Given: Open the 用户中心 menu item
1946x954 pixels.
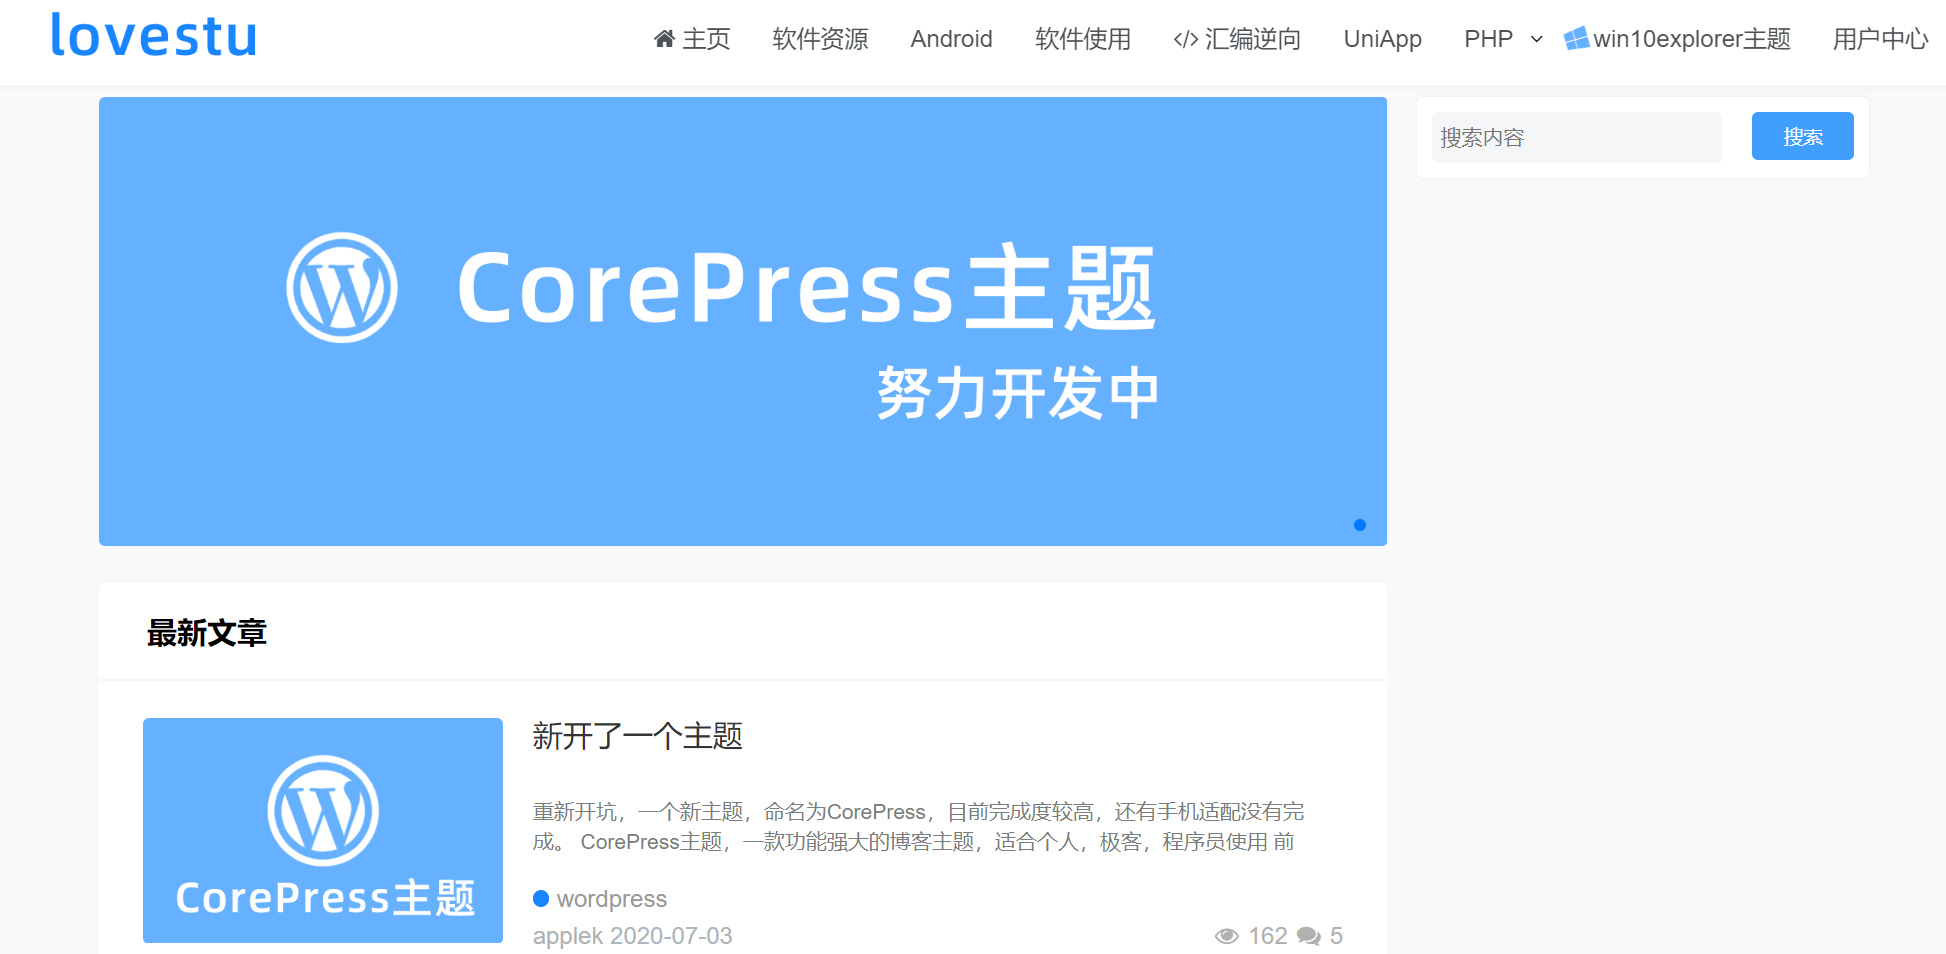Looking at the screenshot, I should [1880, 39].
